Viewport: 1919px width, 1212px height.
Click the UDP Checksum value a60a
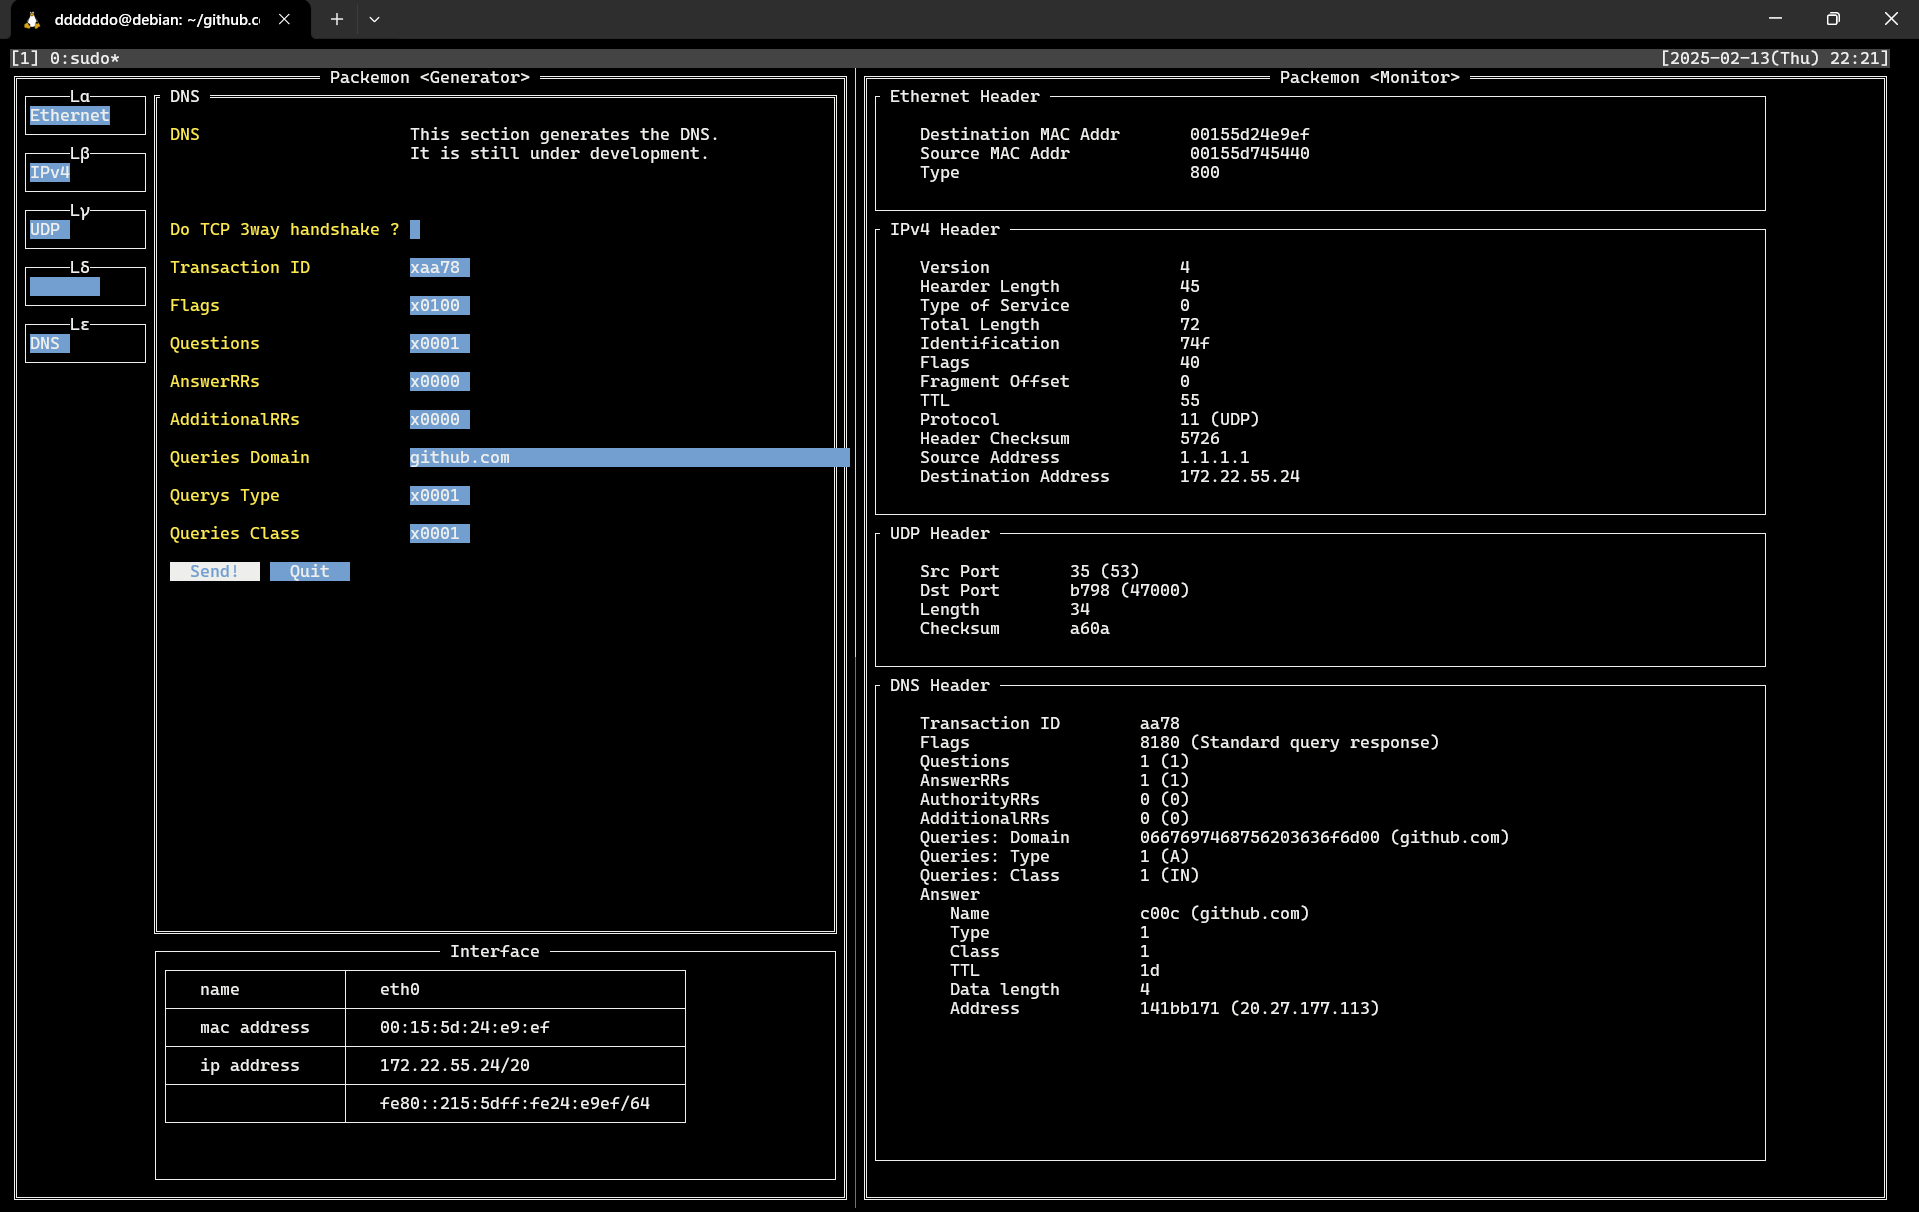tap(1090, 629)
